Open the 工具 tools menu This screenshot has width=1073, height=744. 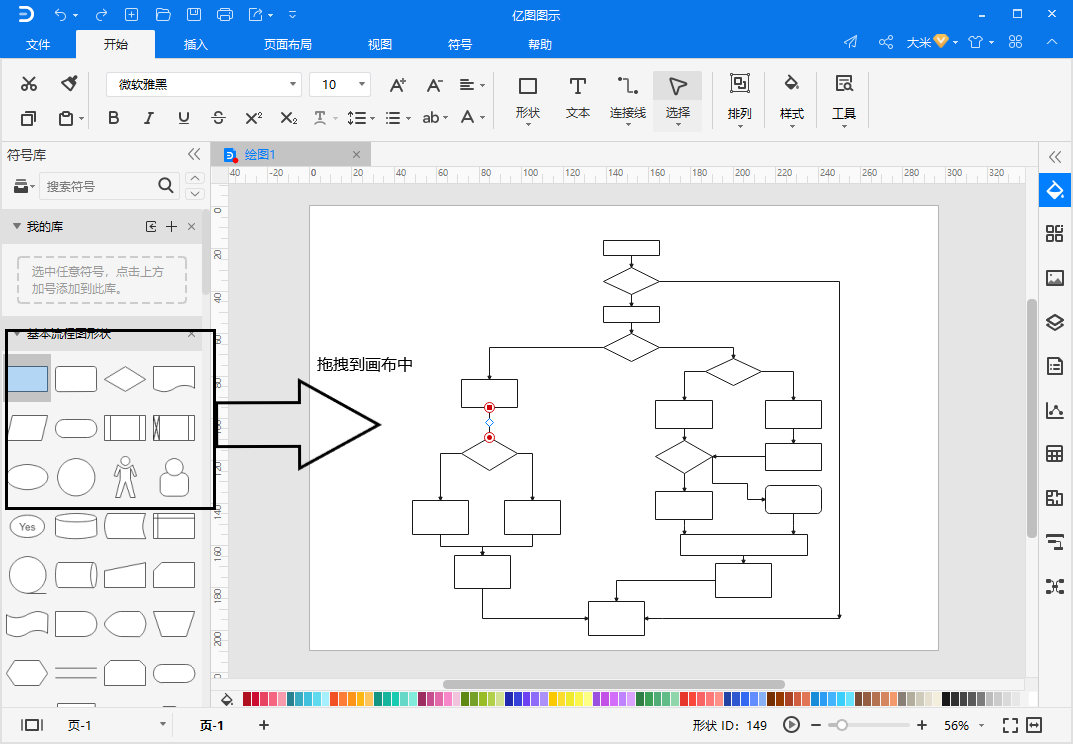[x=844, y=100]
